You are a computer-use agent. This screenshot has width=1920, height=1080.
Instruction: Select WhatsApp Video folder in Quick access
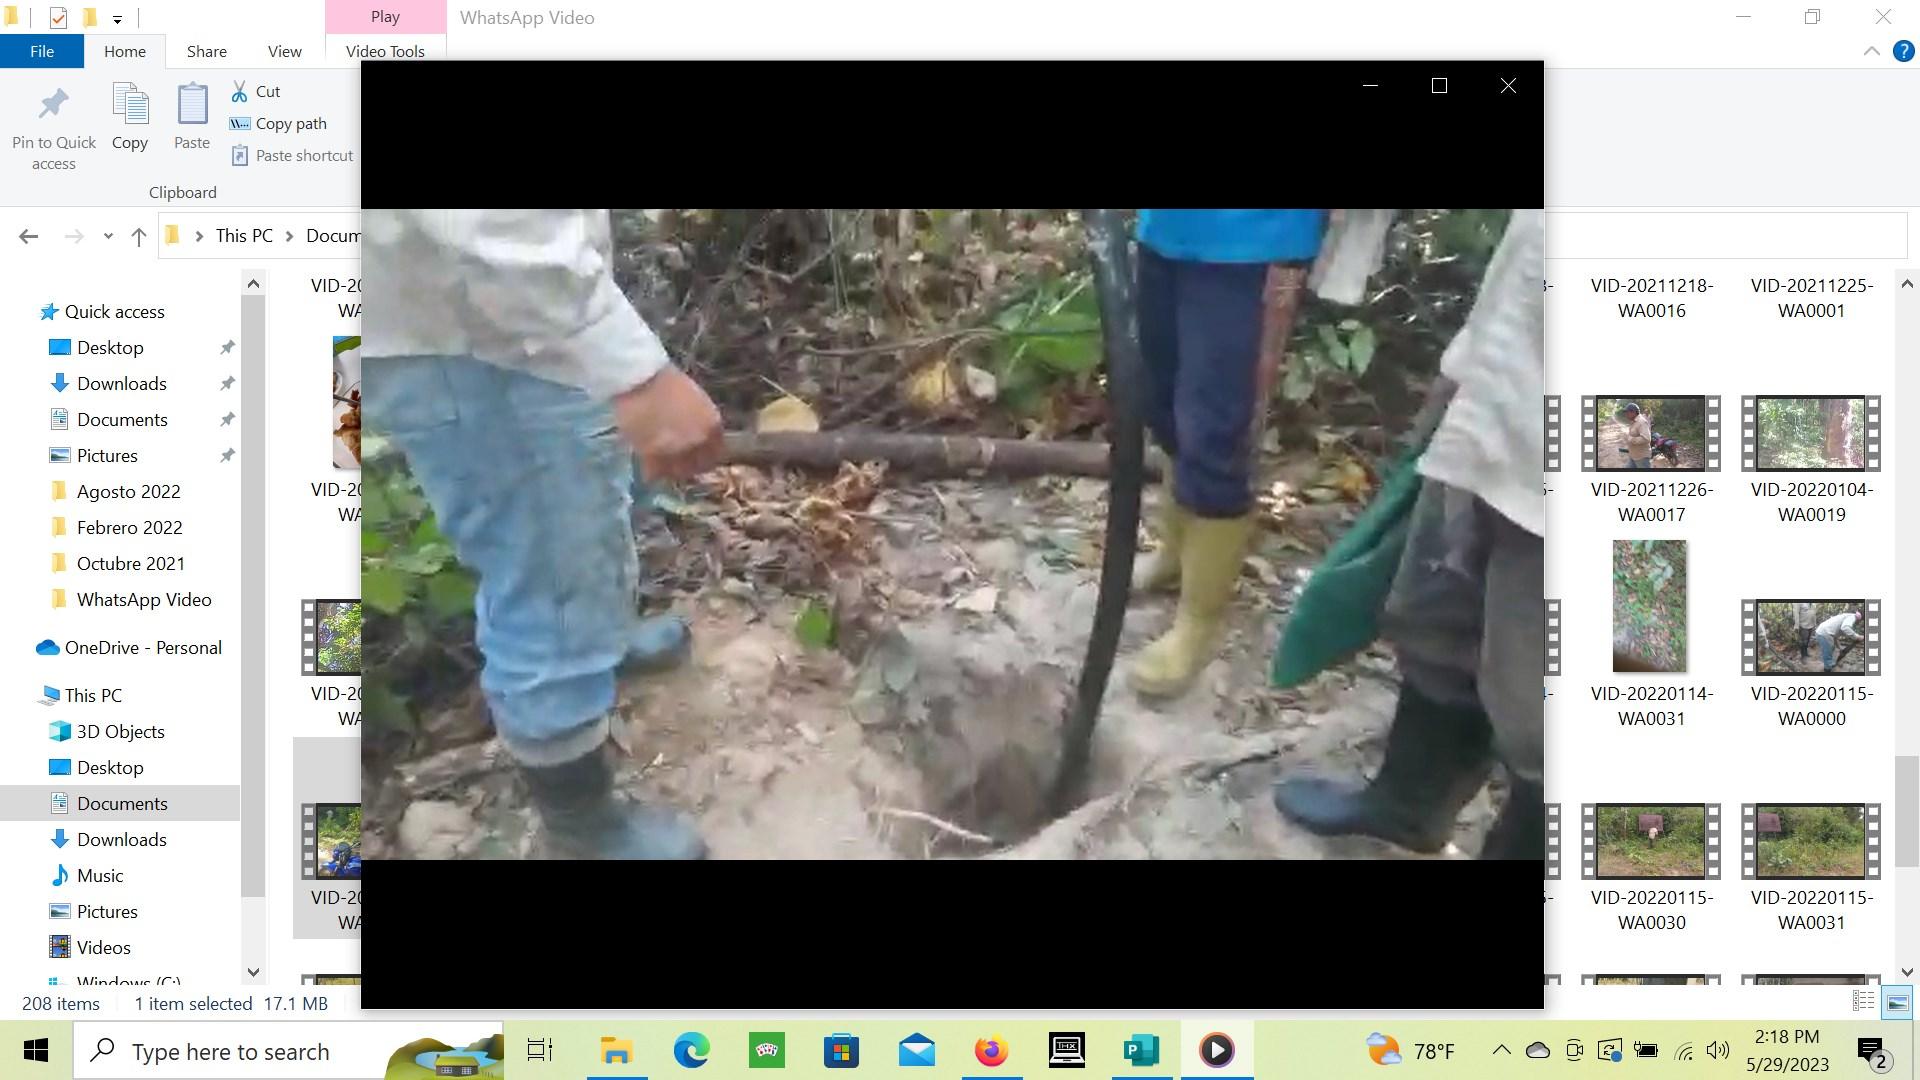click(144, 600)
